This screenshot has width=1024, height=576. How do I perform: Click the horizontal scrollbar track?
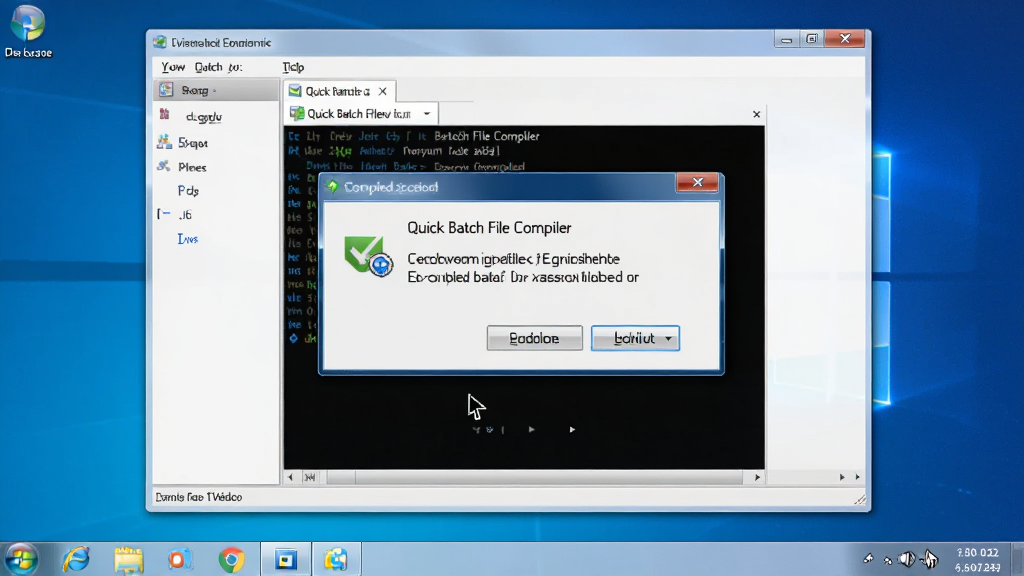tap(534, 477)
